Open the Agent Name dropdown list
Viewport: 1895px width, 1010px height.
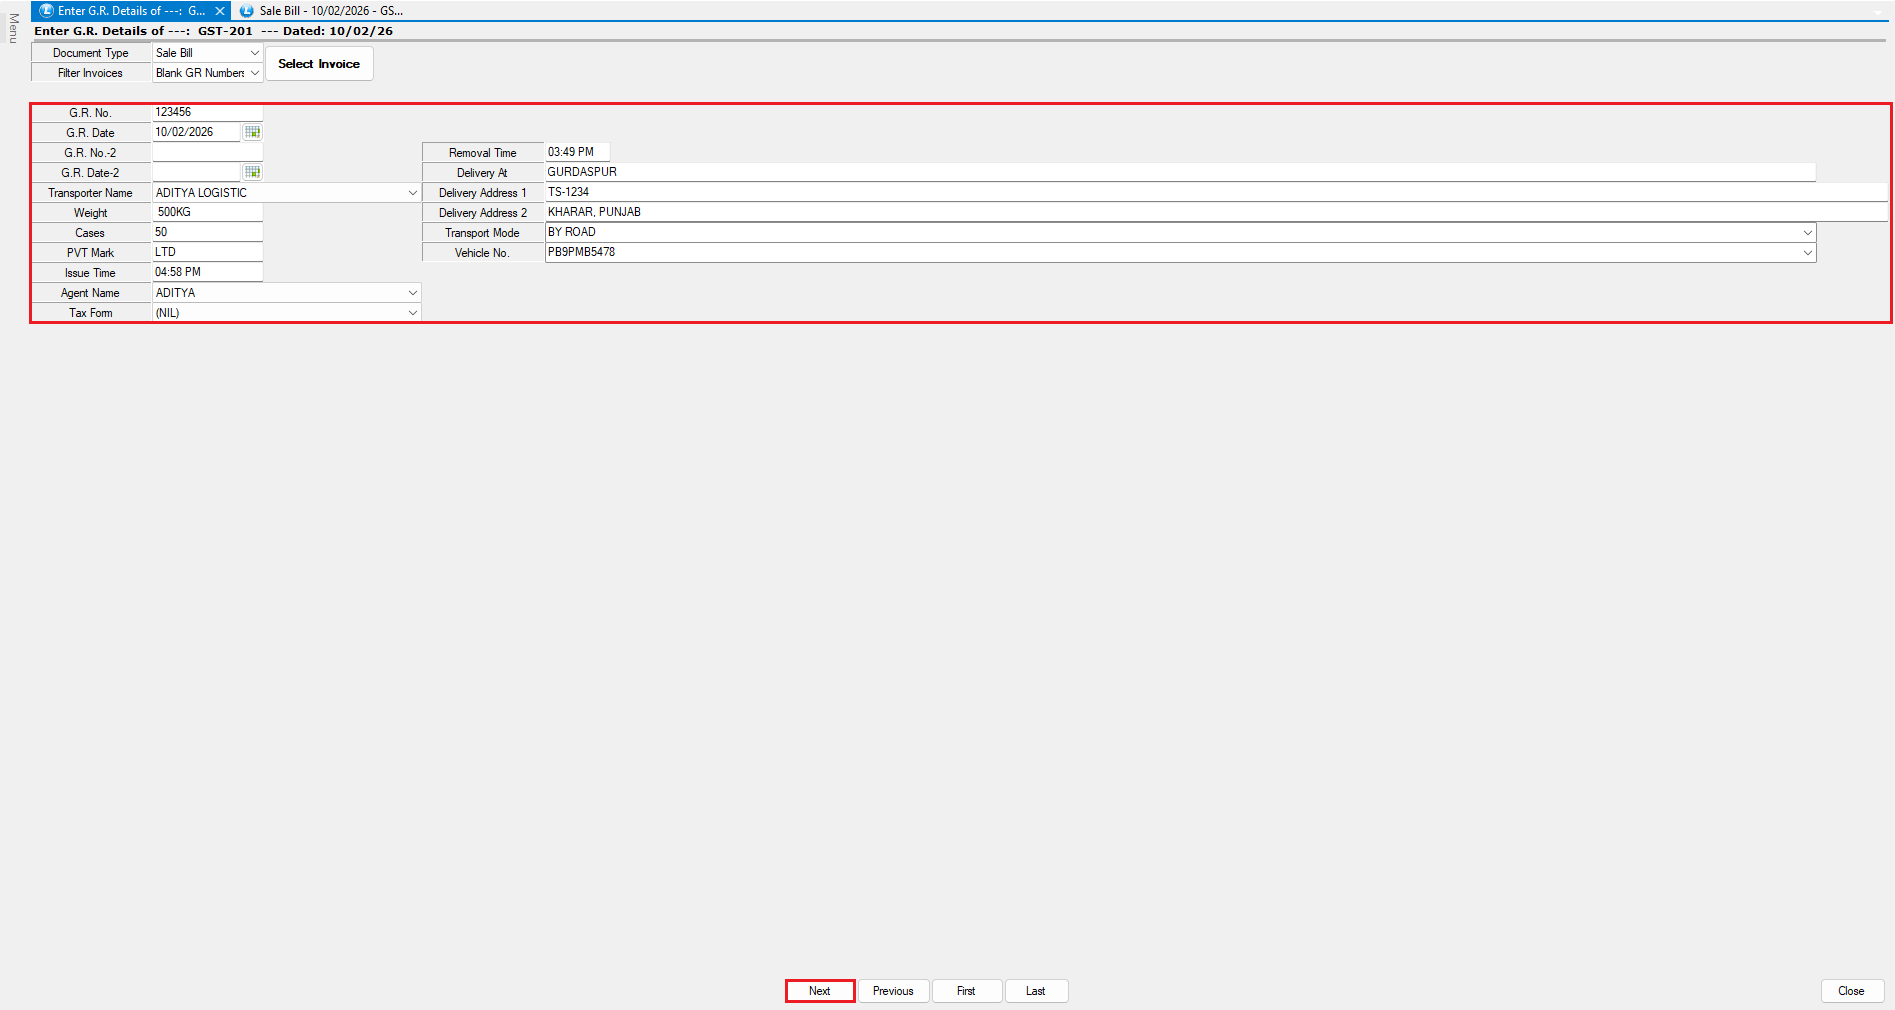412,293
